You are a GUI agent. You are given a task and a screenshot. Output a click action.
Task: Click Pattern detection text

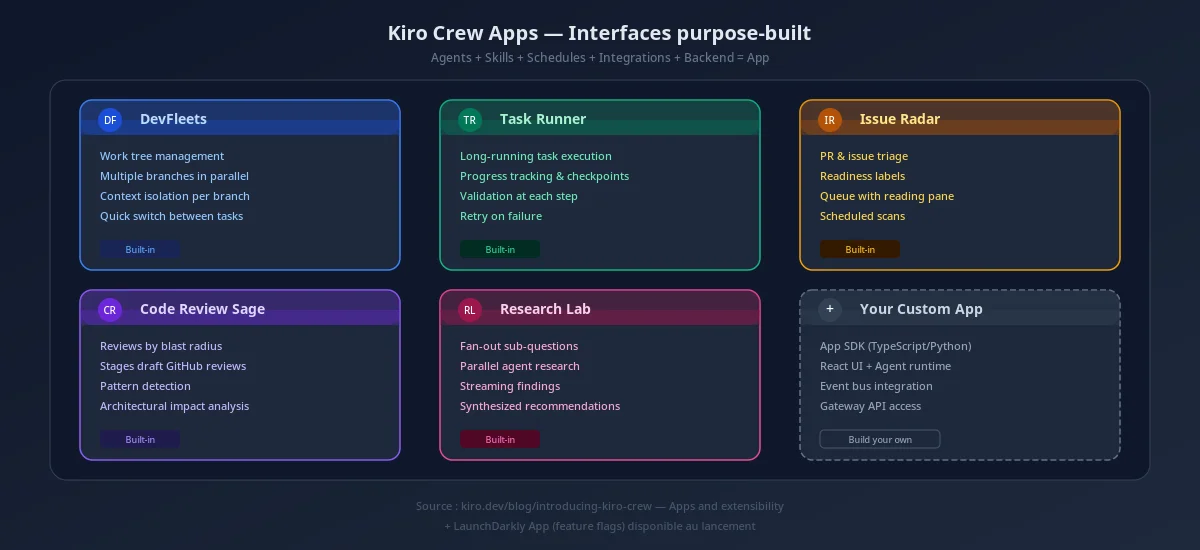(x=145, y=386)
